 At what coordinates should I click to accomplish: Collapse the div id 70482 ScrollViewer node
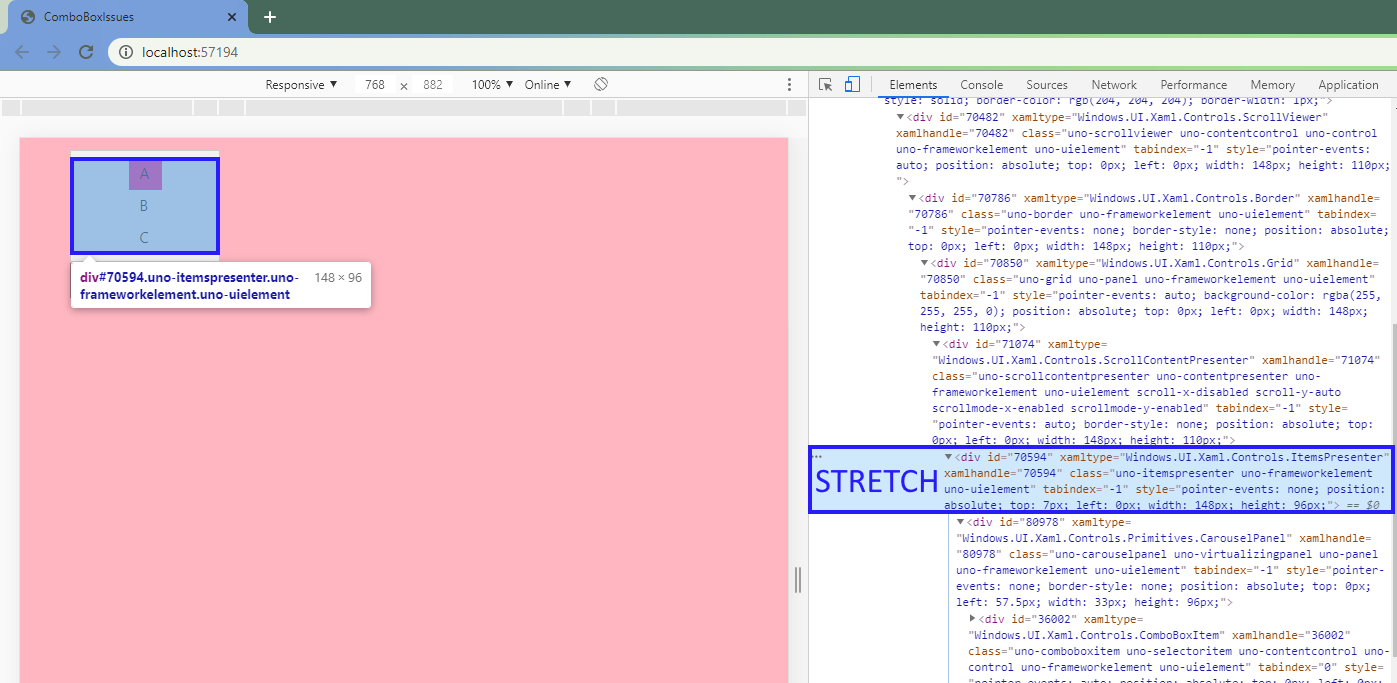(x=900, y=117)
